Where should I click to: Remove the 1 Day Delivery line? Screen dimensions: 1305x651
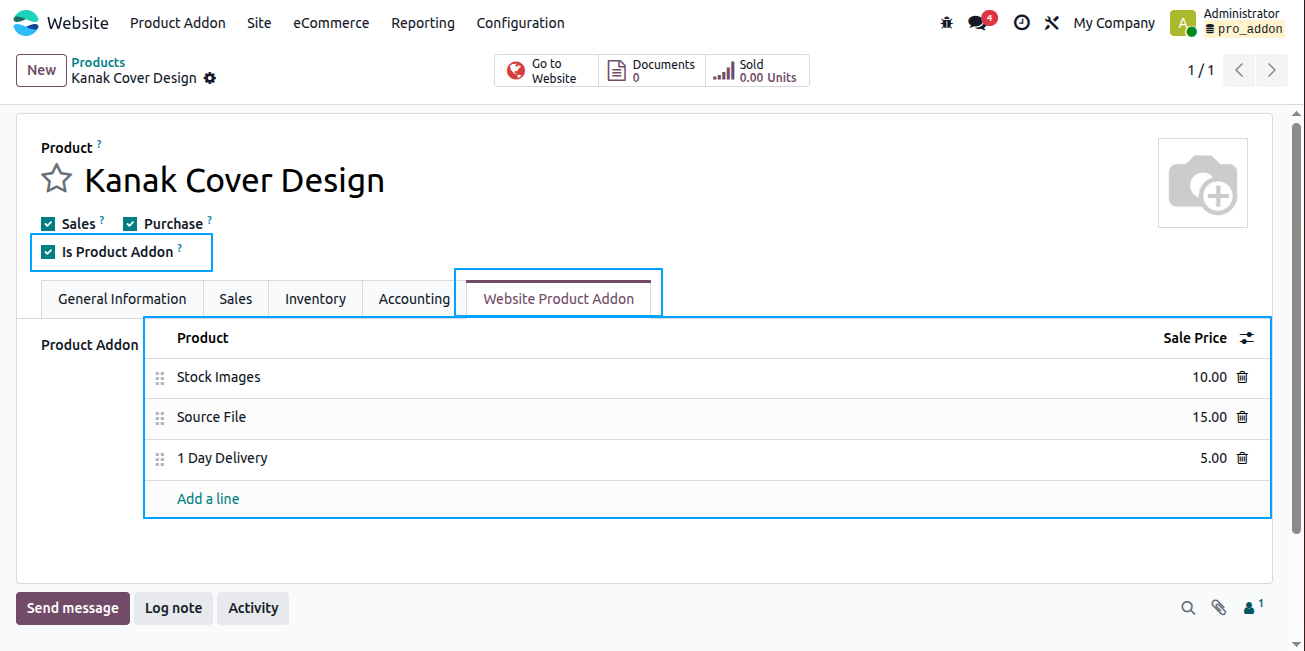[x=1242, y=458]
